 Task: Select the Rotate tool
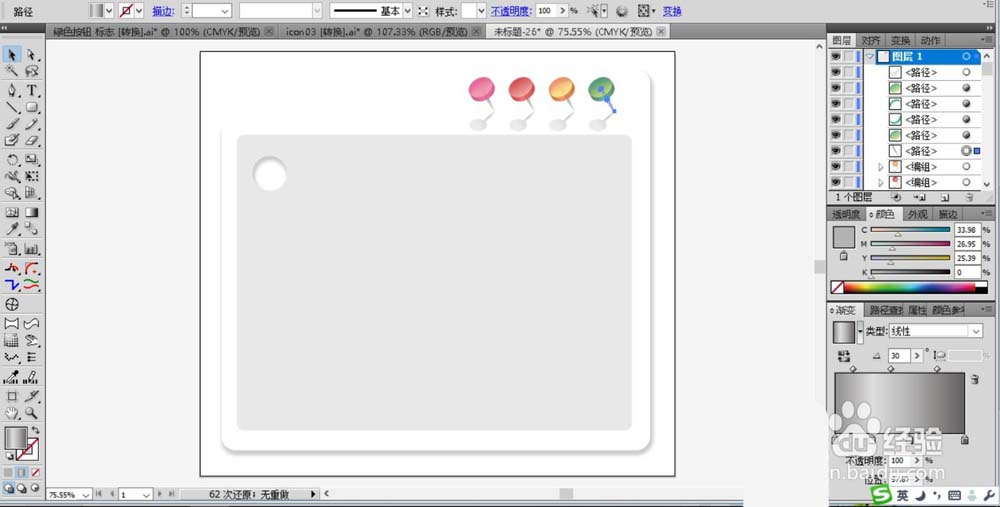point(11,159)
